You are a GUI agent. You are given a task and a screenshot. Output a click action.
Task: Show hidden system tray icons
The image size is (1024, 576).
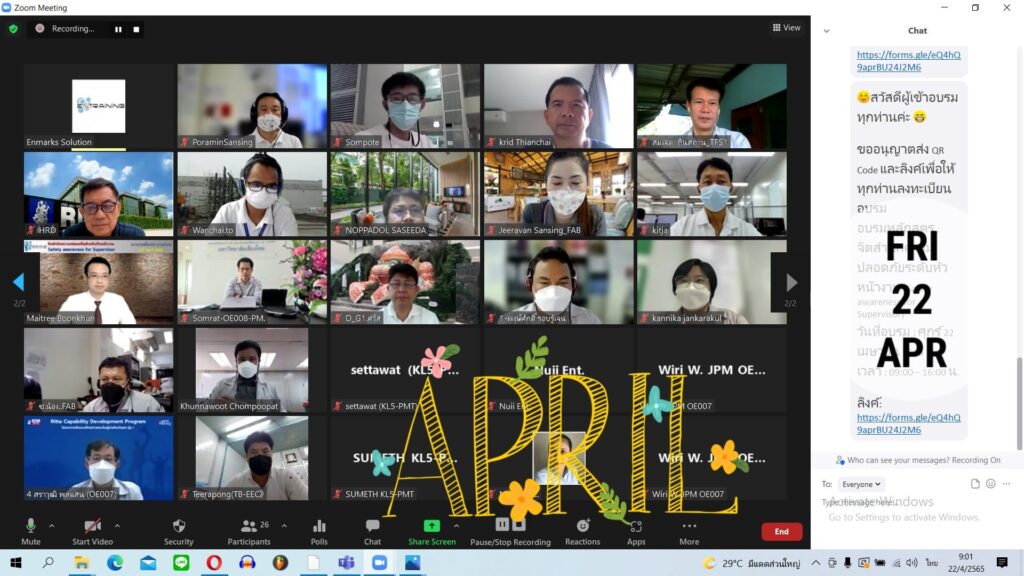coord(816,562)
